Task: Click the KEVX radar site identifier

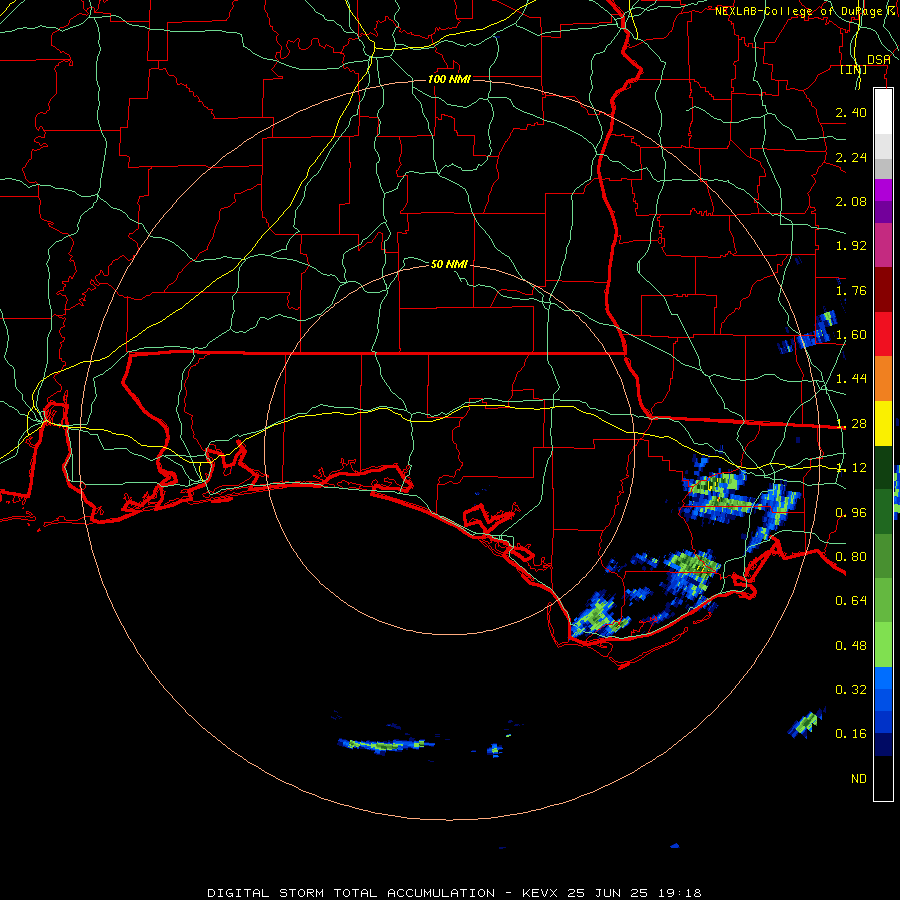Action: click(x=540, y=893)
